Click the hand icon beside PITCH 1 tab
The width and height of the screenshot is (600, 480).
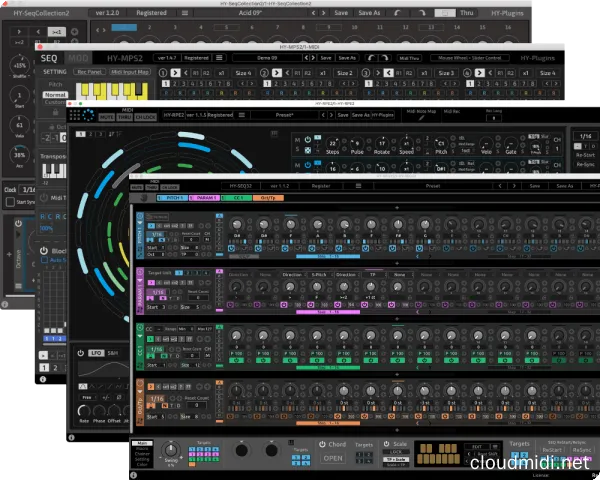click(x=143, y=198)
